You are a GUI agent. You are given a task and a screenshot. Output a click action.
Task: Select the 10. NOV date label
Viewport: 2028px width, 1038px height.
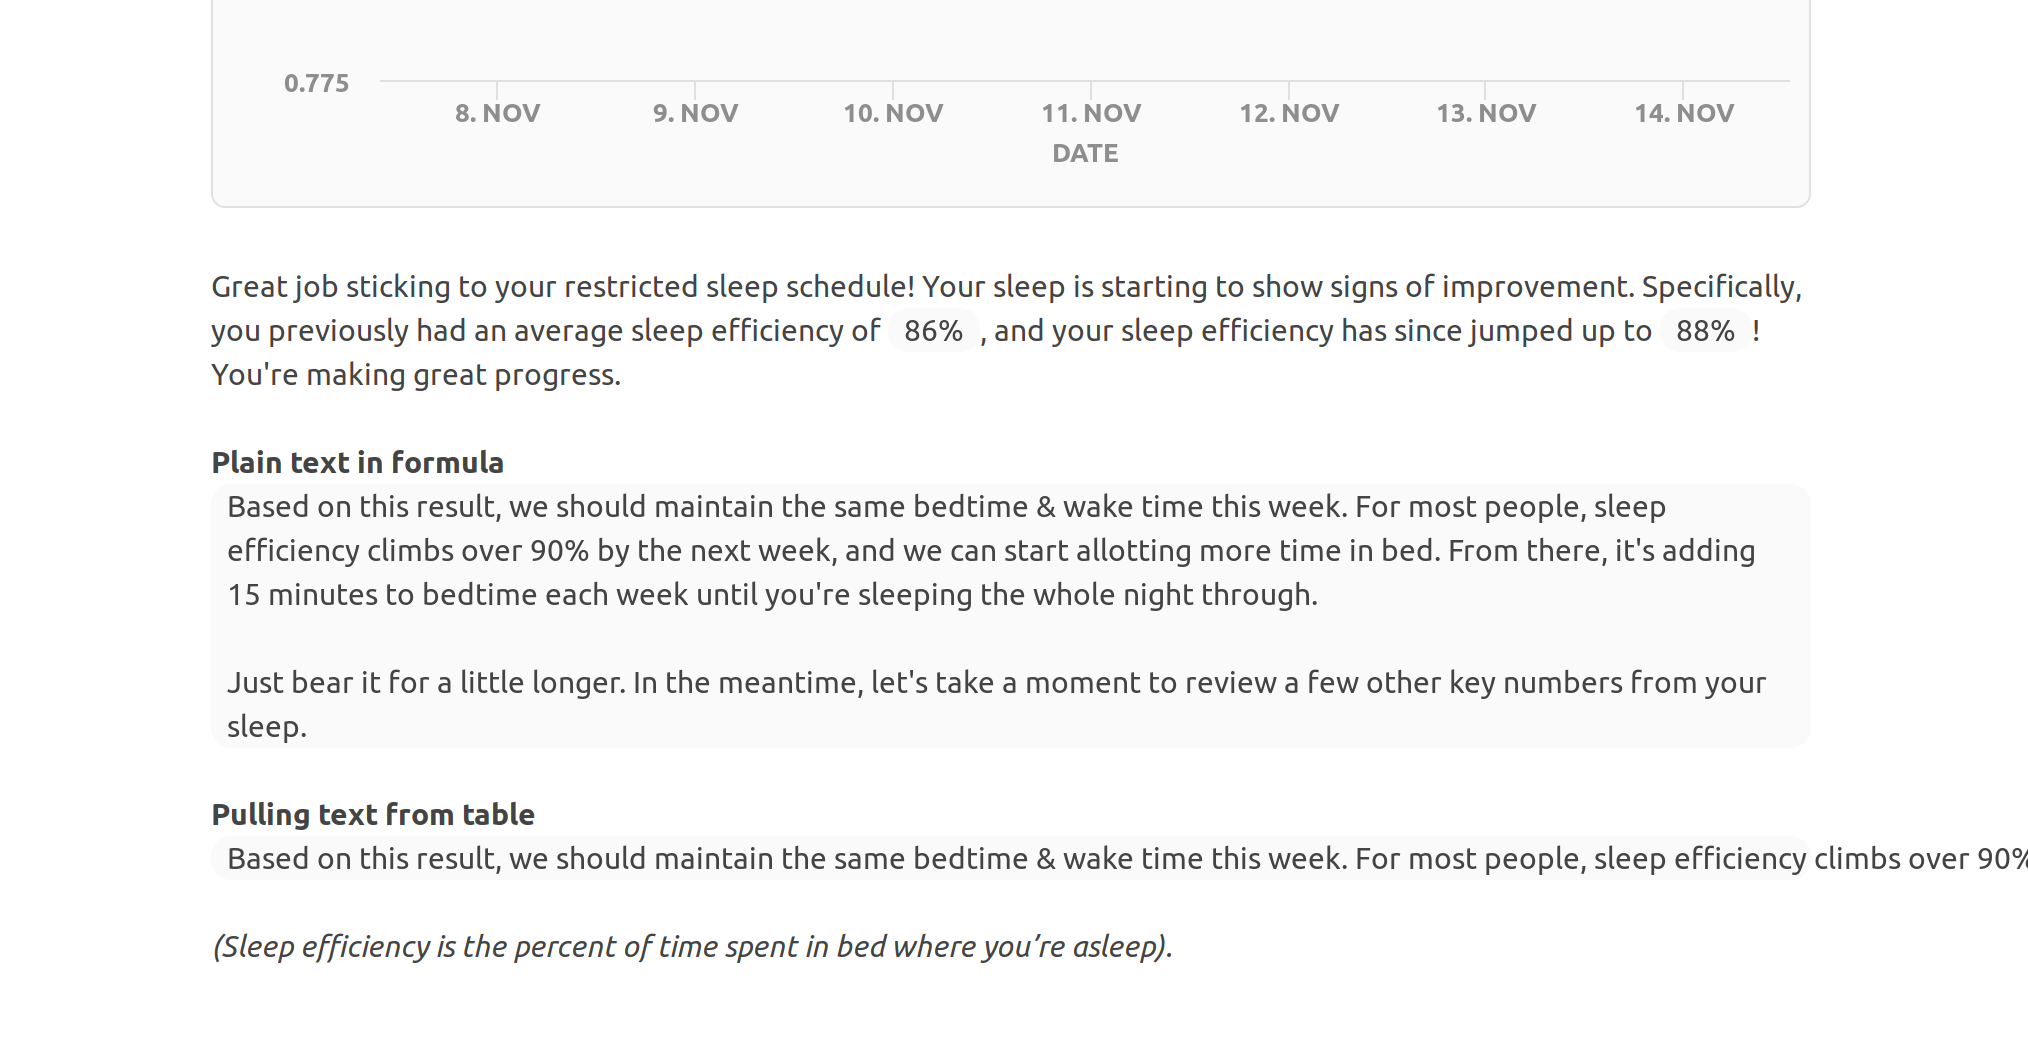[x=893, y=113]
